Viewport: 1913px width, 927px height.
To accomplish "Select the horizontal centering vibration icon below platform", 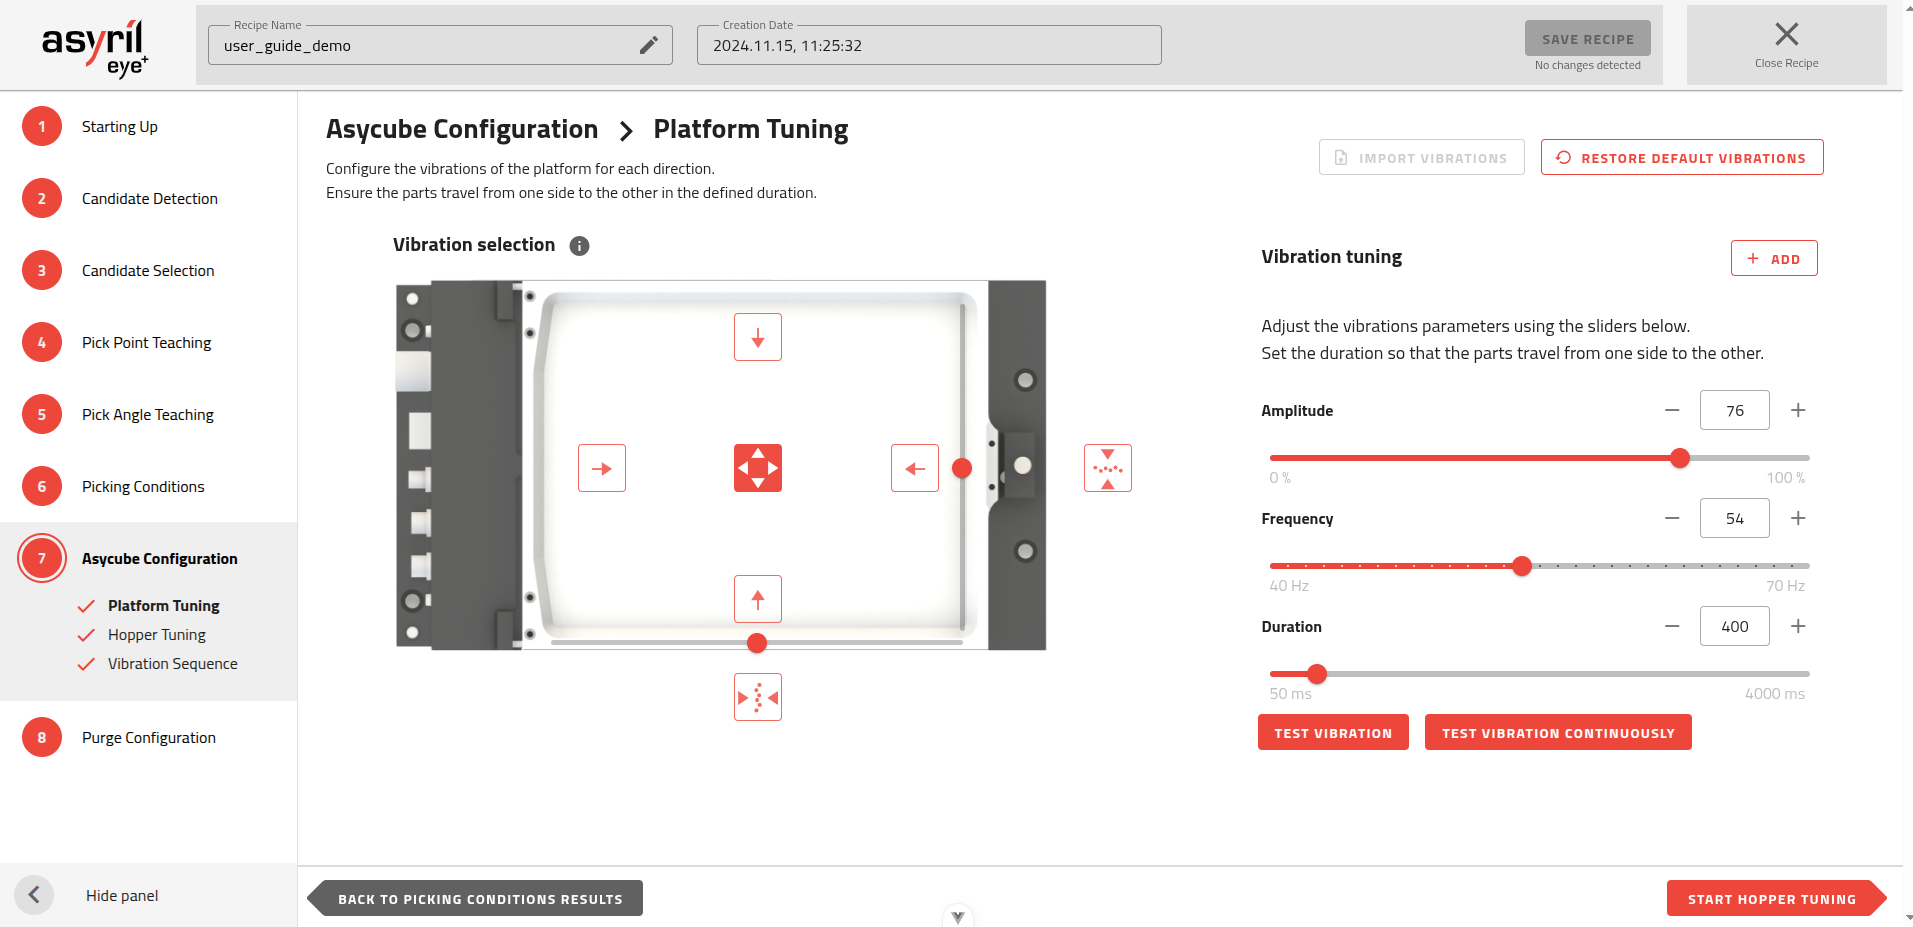I will (x=758, y=697).
